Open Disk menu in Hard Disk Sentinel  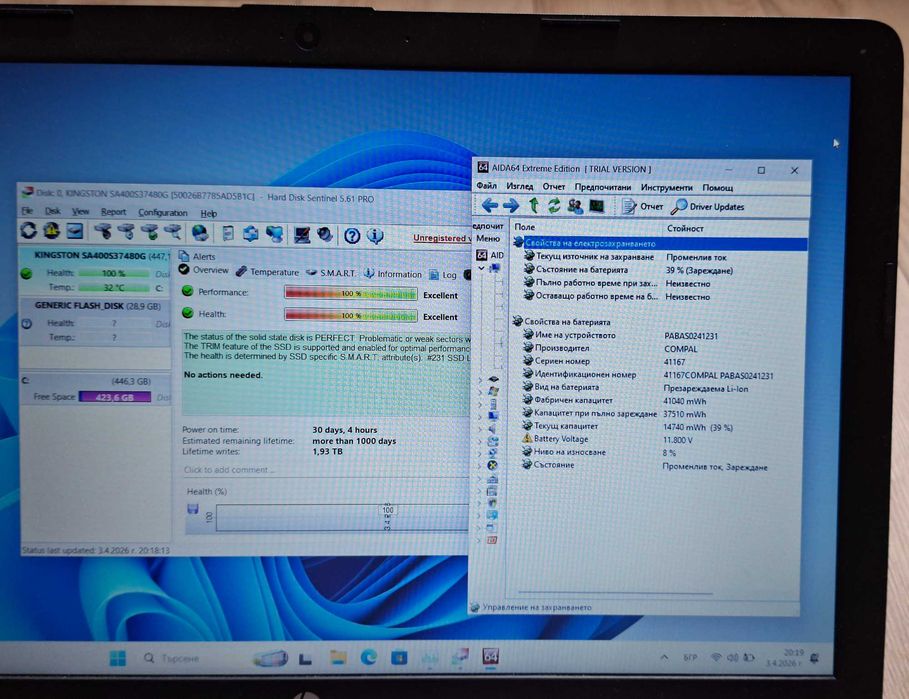52,211
